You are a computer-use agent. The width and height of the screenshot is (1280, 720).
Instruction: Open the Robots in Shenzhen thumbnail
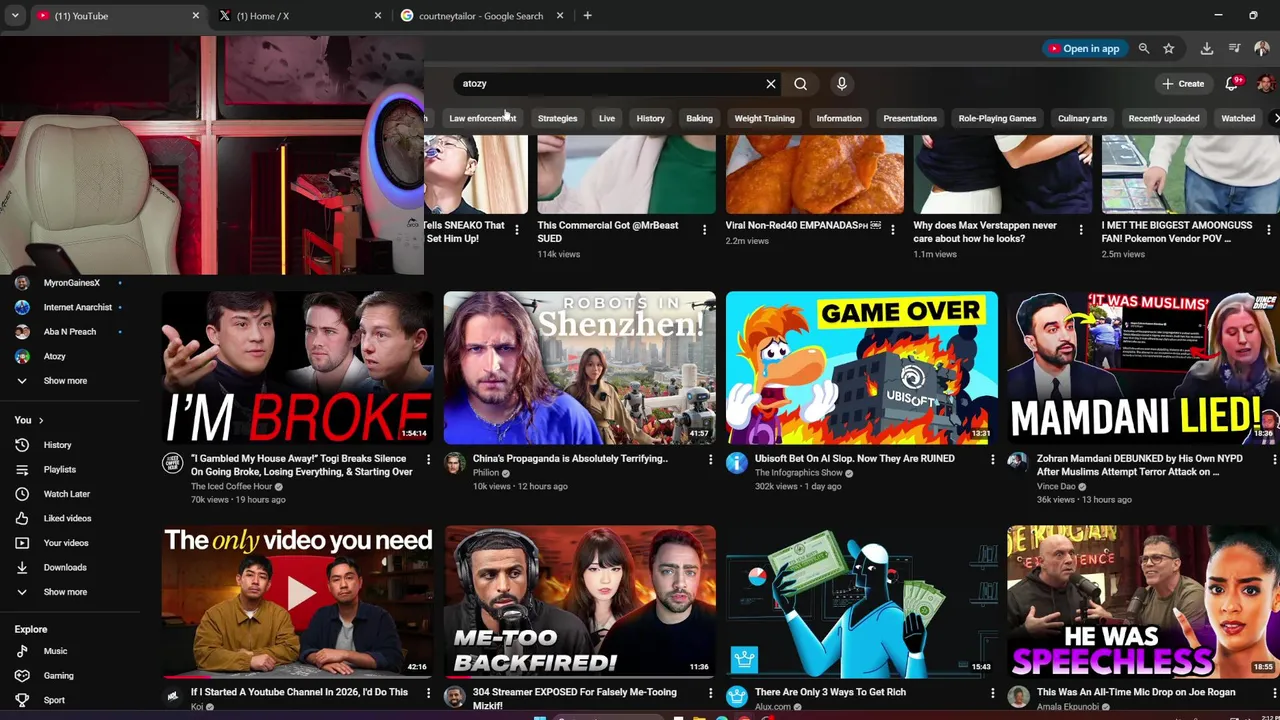580,368
